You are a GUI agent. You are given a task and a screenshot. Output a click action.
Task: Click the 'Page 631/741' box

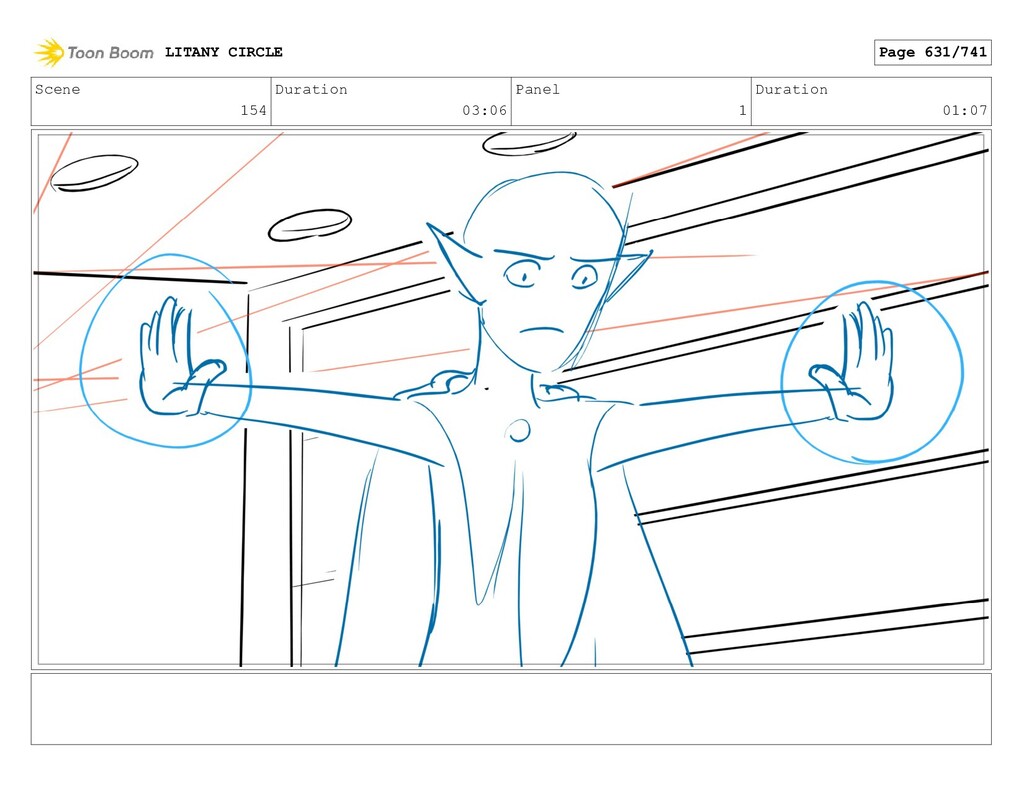(933, 52)
